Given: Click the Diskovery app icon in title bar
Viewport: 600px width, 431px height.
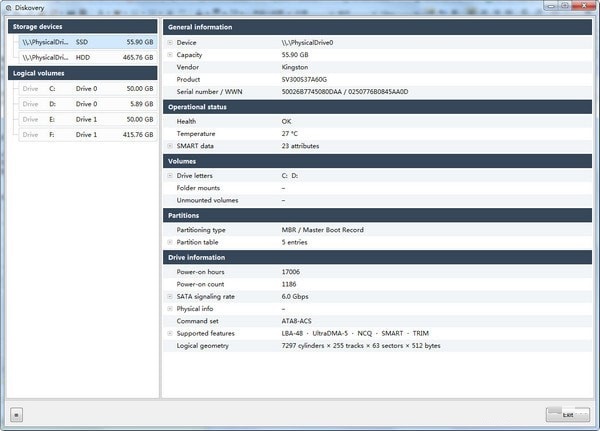Looking at the screenshot, I should pos(8,8).
